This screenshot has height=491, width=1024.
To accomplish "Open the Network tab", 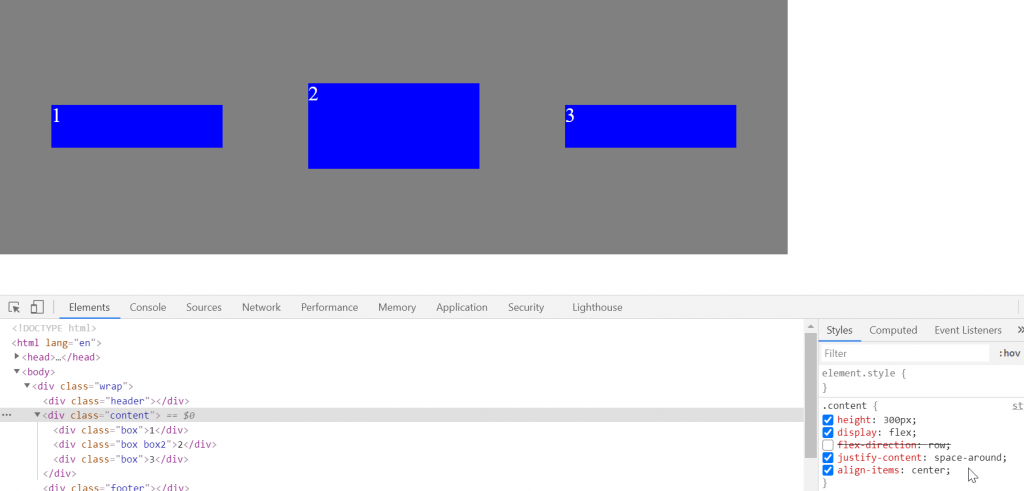I will coord(261,307).
